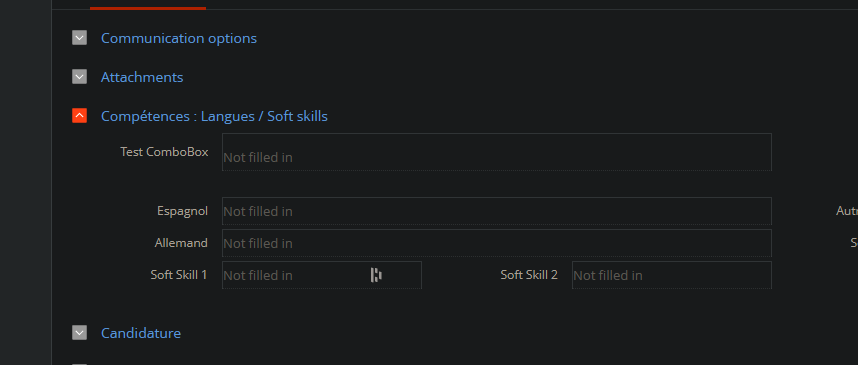858x365 pixels.
Task: Open the Candidature heading link
Action: [x=141, y=333]
